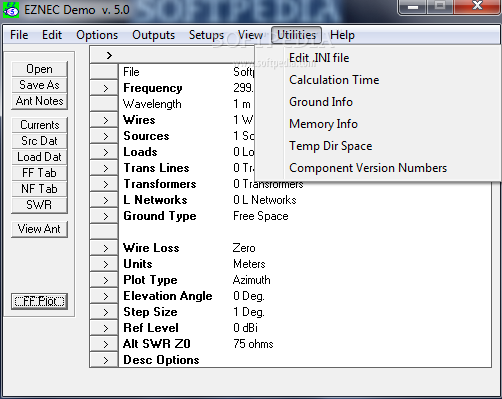
Task: Open the Options menu
Action: [97, 35]
